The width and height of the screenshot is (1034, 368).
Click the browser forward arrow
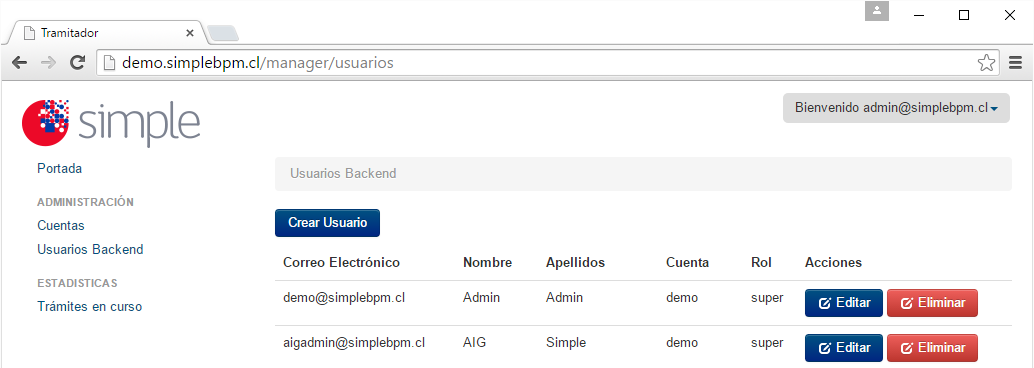pos(48,63)
